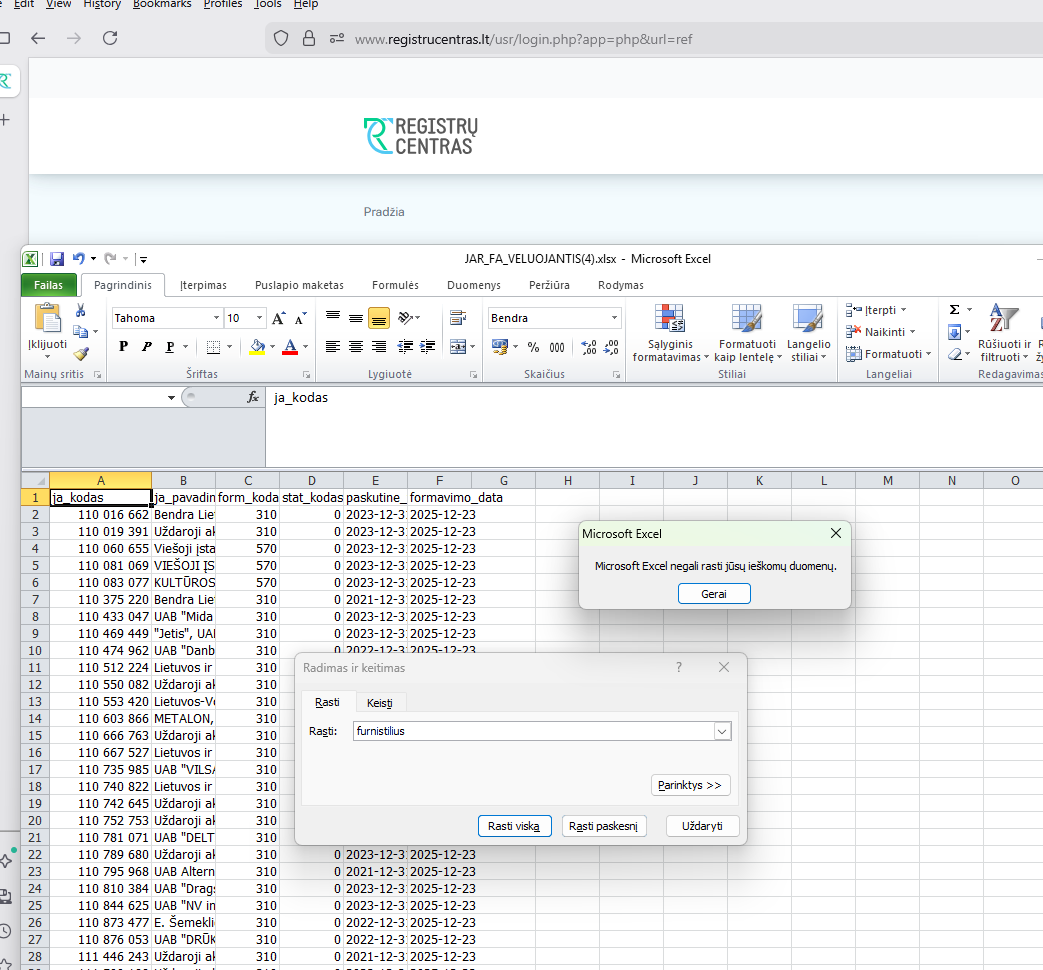The image size is (1043, 970).
Task: Switch to the Keisti tab in dialog
Action: tap(379, 702)
